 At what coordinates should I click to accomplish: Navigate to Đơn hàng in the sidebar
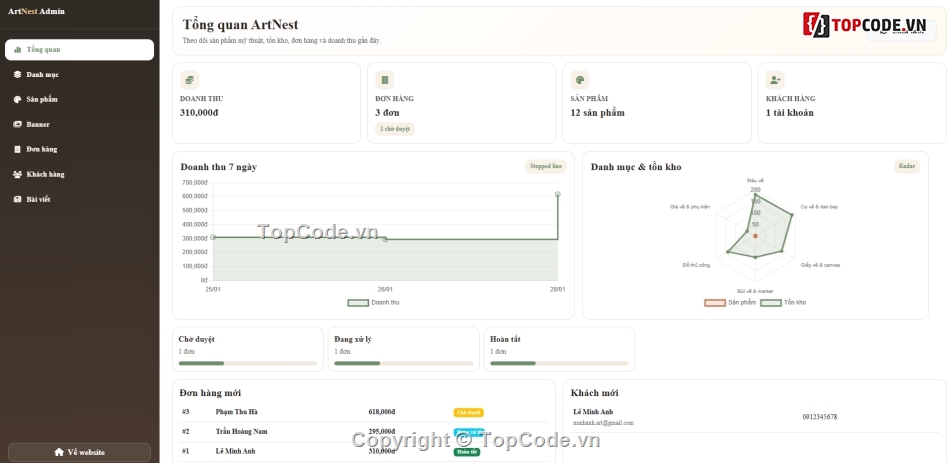pyautogui.click(x=79, y=149)
